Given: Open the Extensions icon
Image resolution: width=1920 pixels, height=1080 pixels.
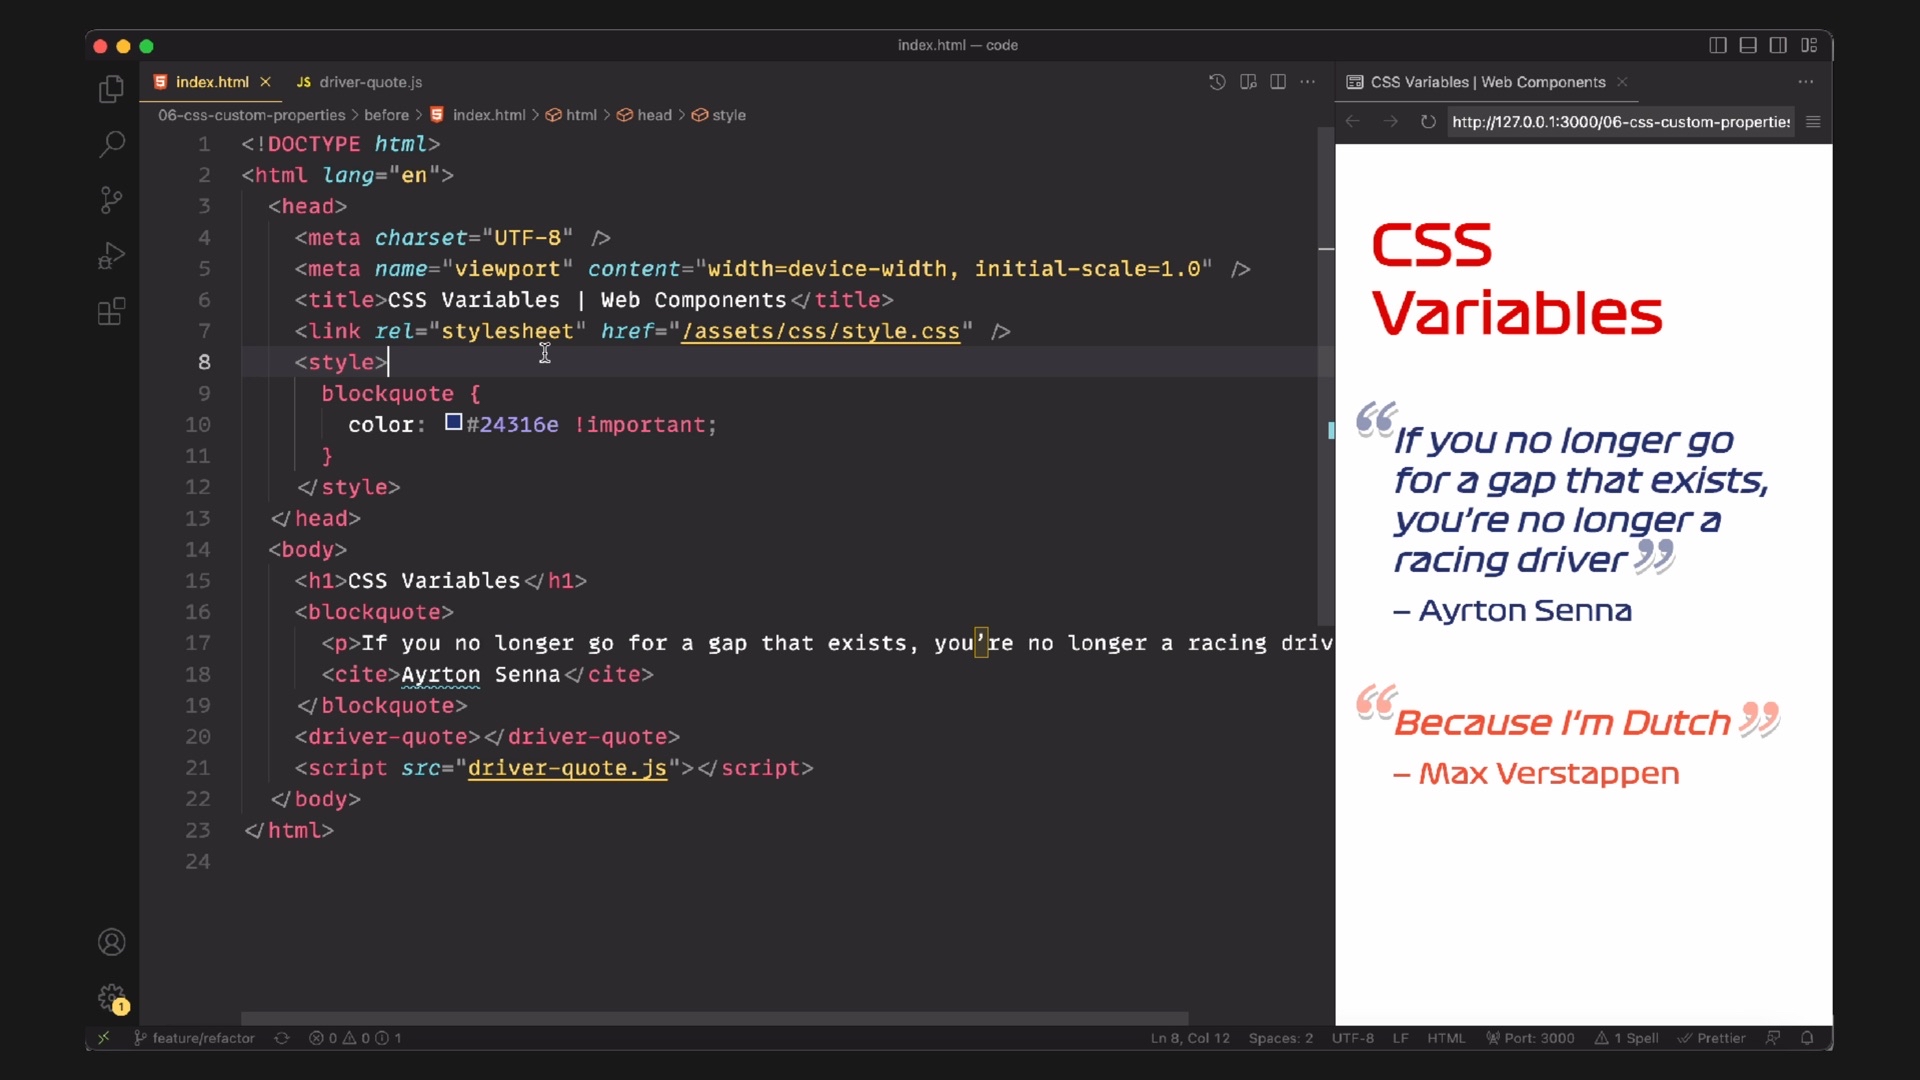Looking at the screenshot, I should (111, 312).
